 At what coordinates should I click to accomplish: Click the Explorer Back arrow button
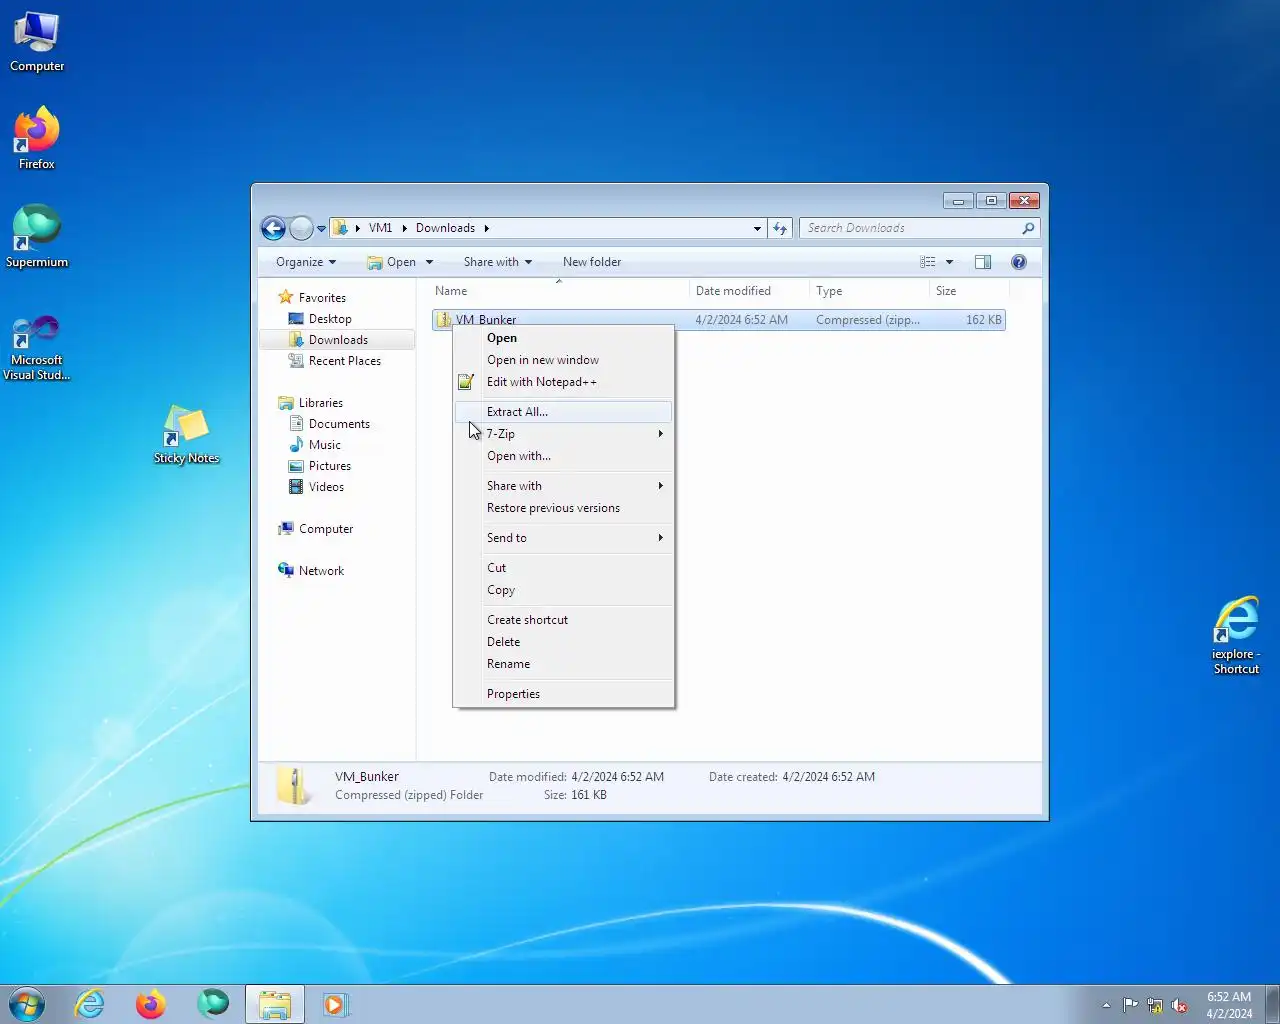273,228
